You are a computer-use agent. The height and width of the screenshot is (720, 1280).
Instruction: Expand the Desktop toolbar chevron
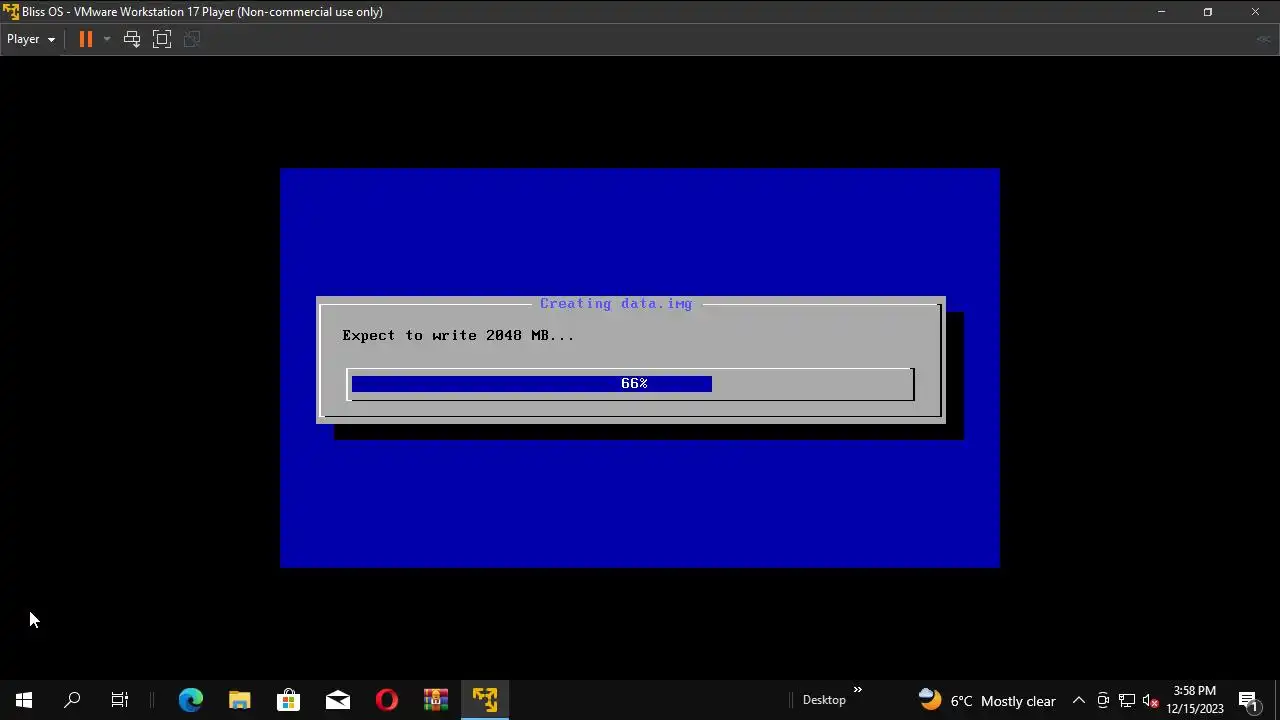(857, 689)
